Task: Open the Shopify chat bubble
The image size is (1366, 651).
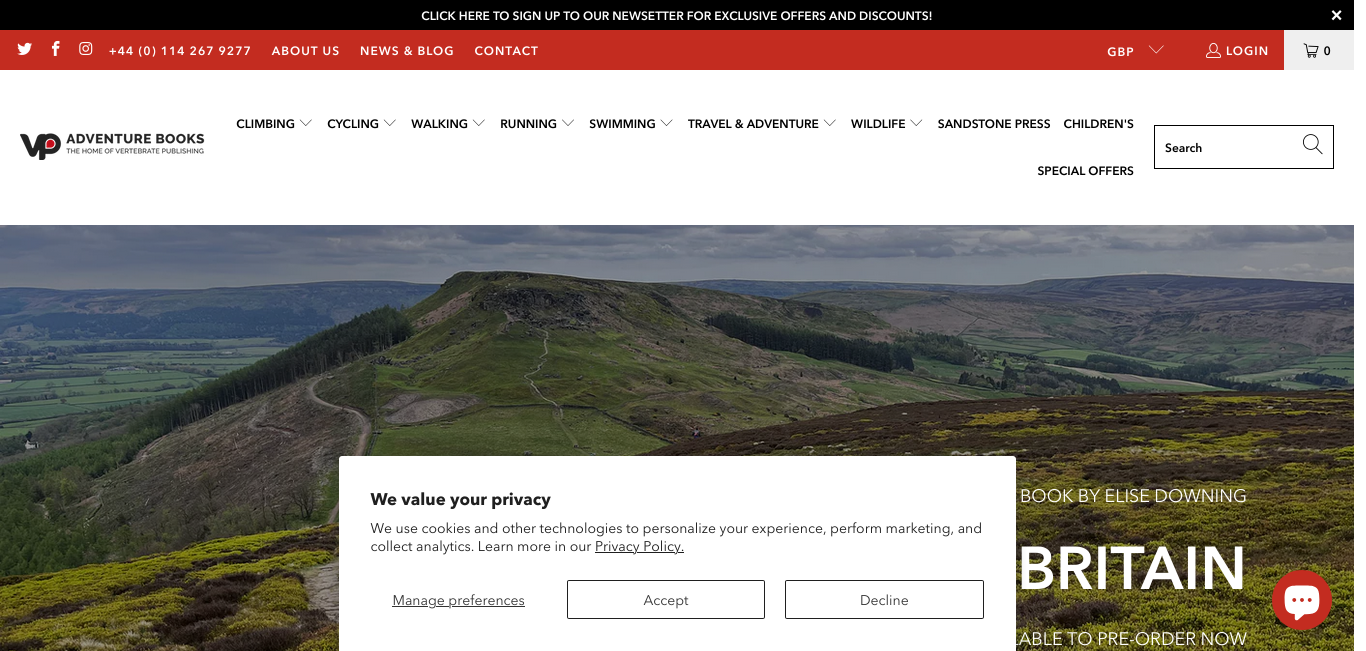Action: pyautogui.click(x=1301, y=600)
